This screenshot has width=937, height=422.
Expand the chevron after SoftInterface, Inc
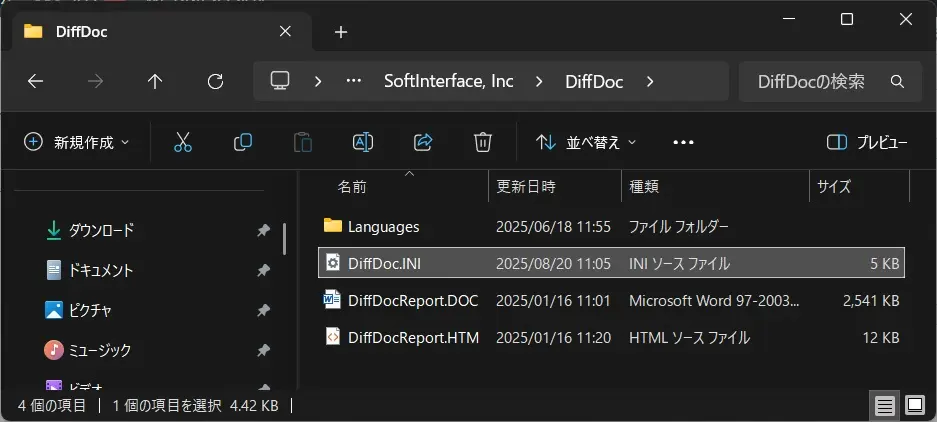pos(539,81)
